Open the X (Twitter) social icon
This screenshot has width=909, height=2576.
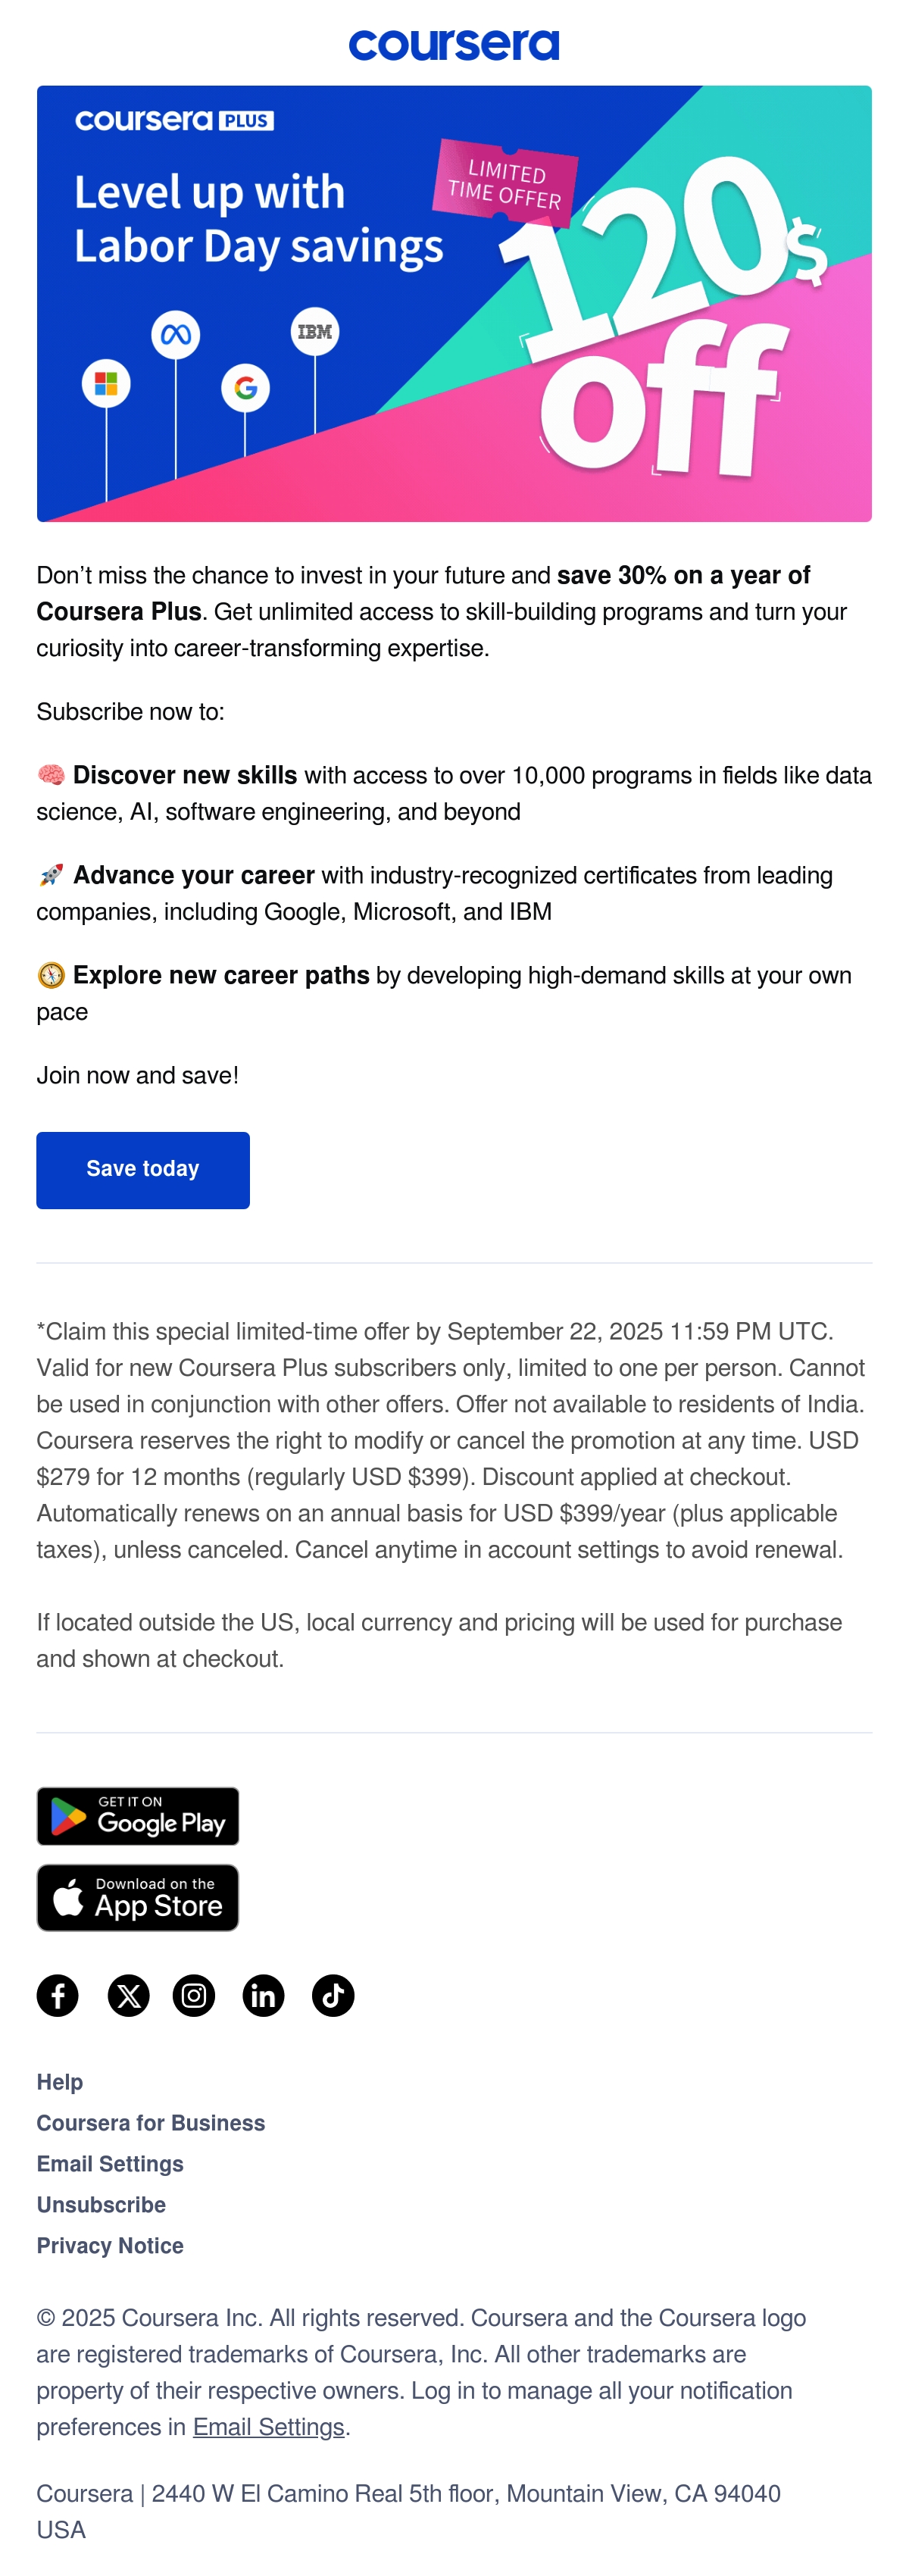point(128,1996)
